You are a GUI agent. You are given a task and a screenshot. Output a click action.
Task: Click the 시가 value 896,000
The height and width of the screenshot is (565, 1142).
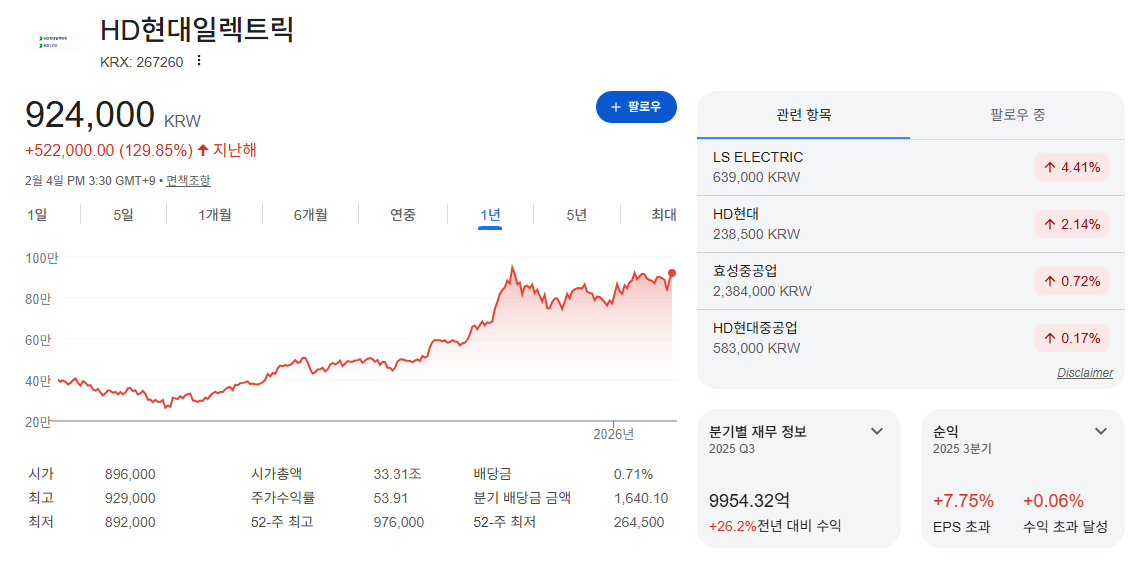tap(130, 475)
